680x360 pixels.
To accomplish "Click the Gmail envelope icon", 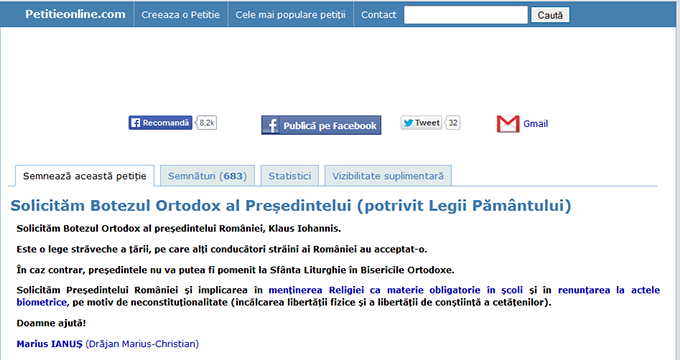I will pyautogui.click(x=508, y=124).
